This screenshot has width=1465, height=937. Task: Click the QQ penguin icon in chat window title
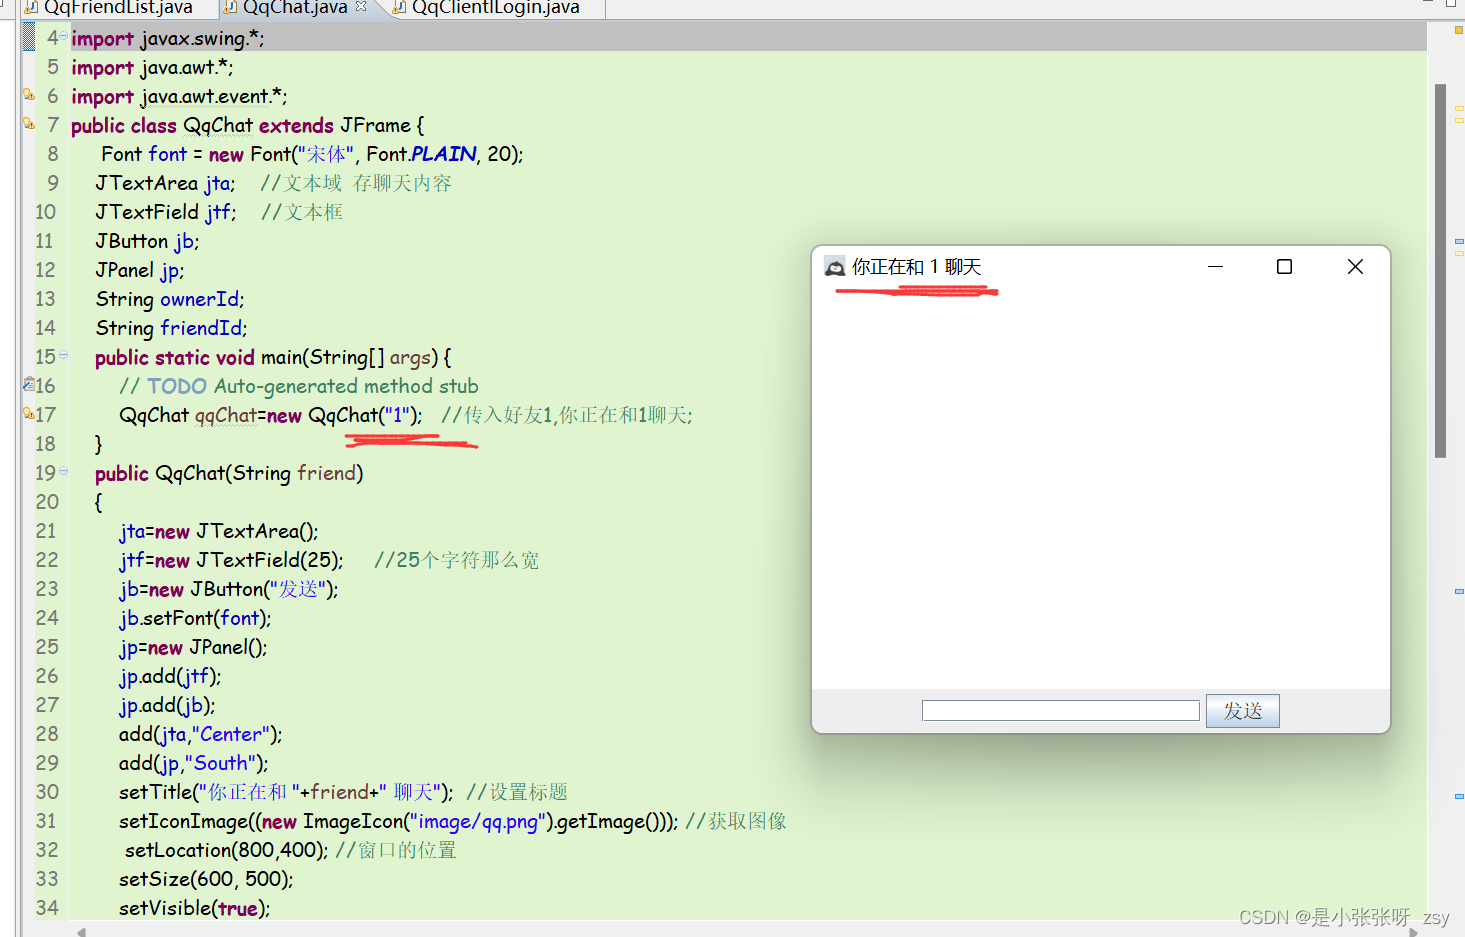tap(834, 267)
